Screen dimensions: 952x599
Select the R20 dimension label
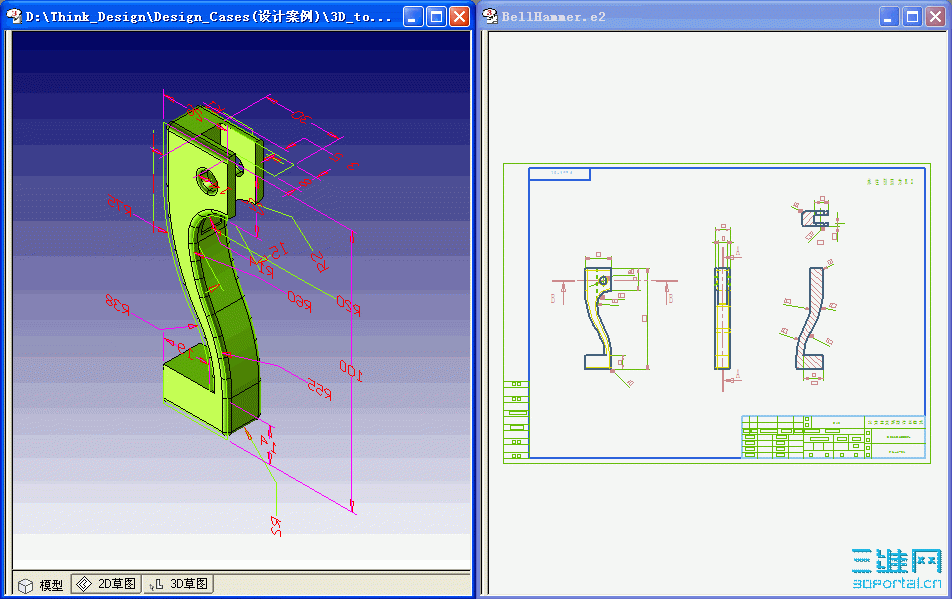(348, 305)
